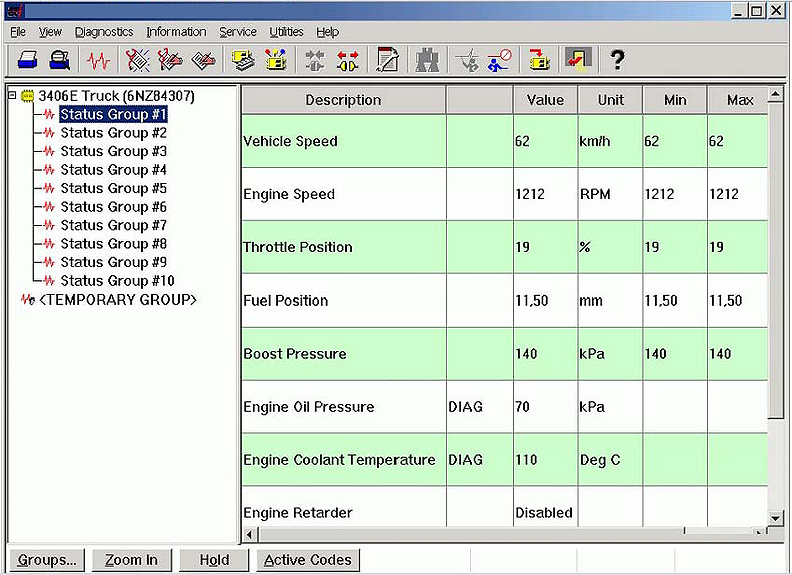
Task: Open the Utilities menu
Action: coord(286,32)
